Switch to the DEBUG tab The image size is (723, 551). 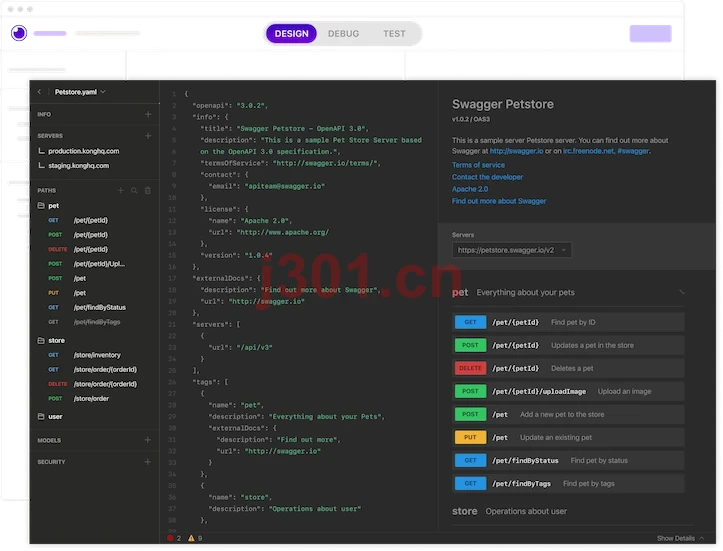pos(344,34)
